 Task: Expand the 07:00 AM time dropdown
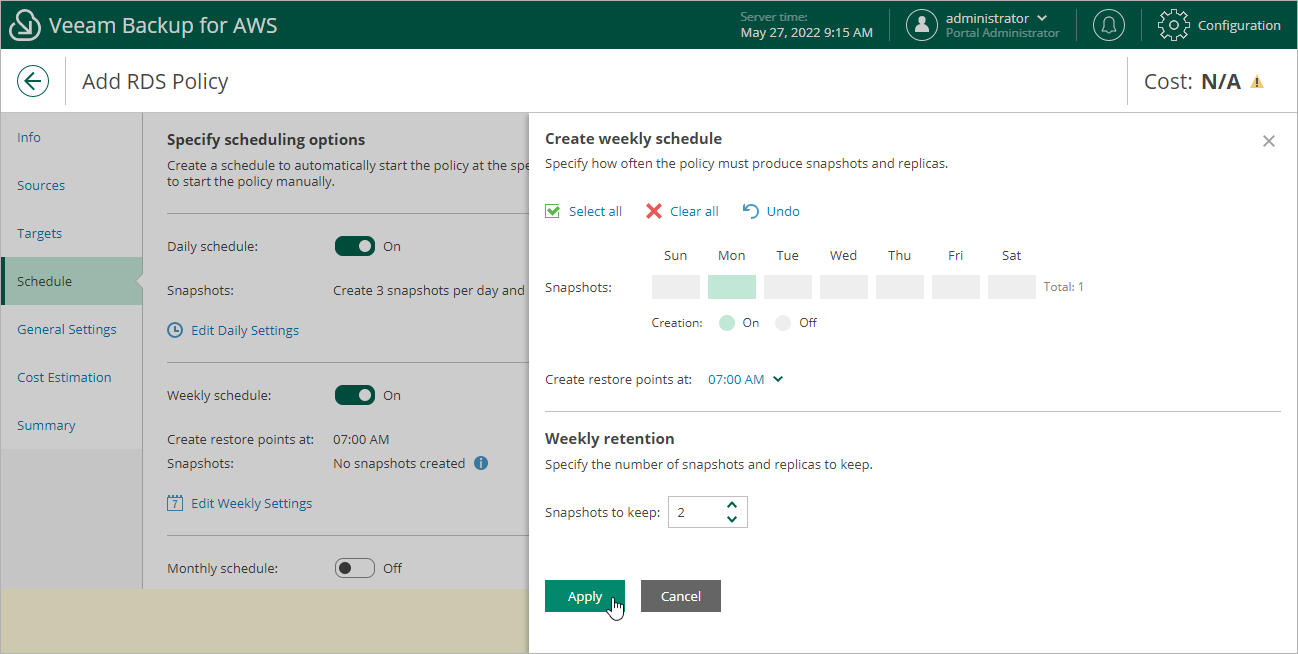[x=745, y=379]
